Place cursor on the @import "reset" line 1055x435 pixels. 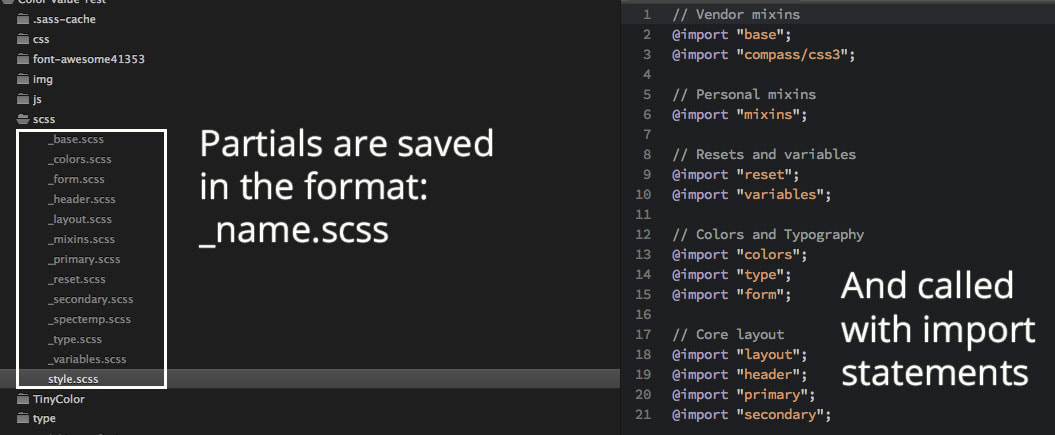point(735,175)
